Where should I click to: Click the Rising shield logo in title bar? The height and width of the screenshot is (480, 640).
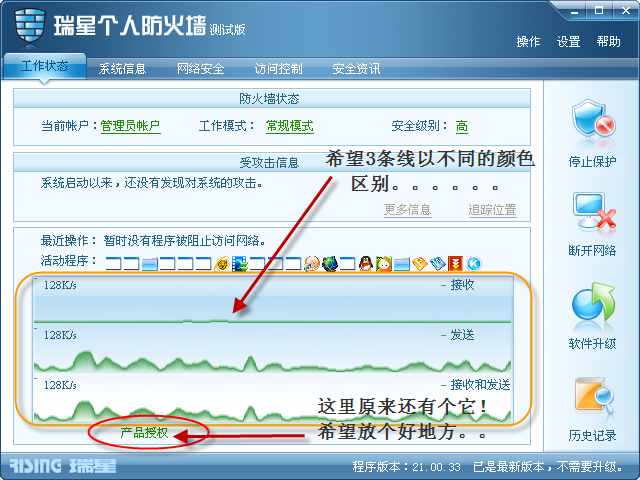tap(29, 24)
